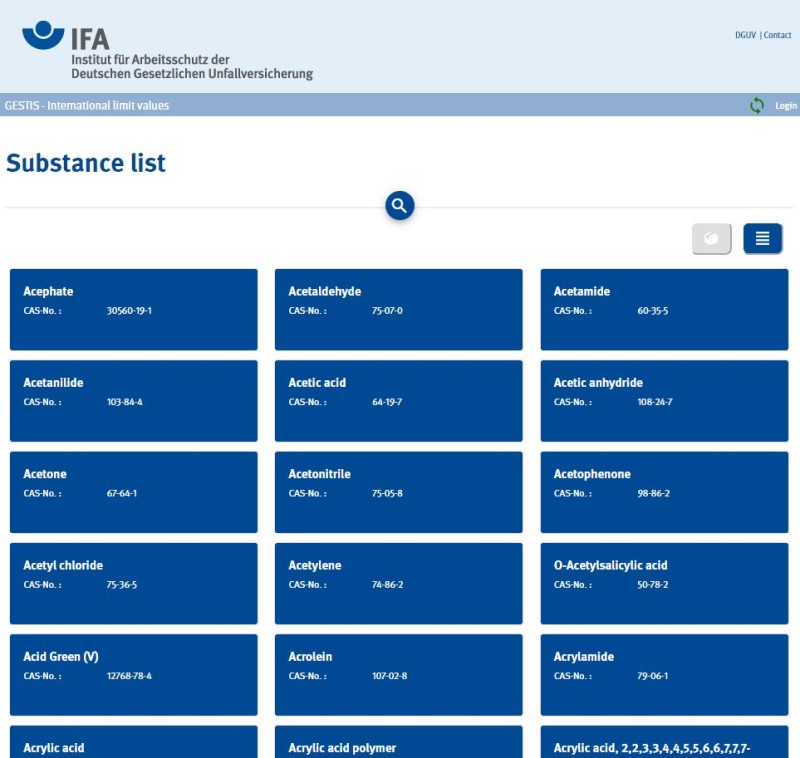Open the Acetaldehyde substance card
The height and width of the screenshot is (758, 800).
pos(398,309)
